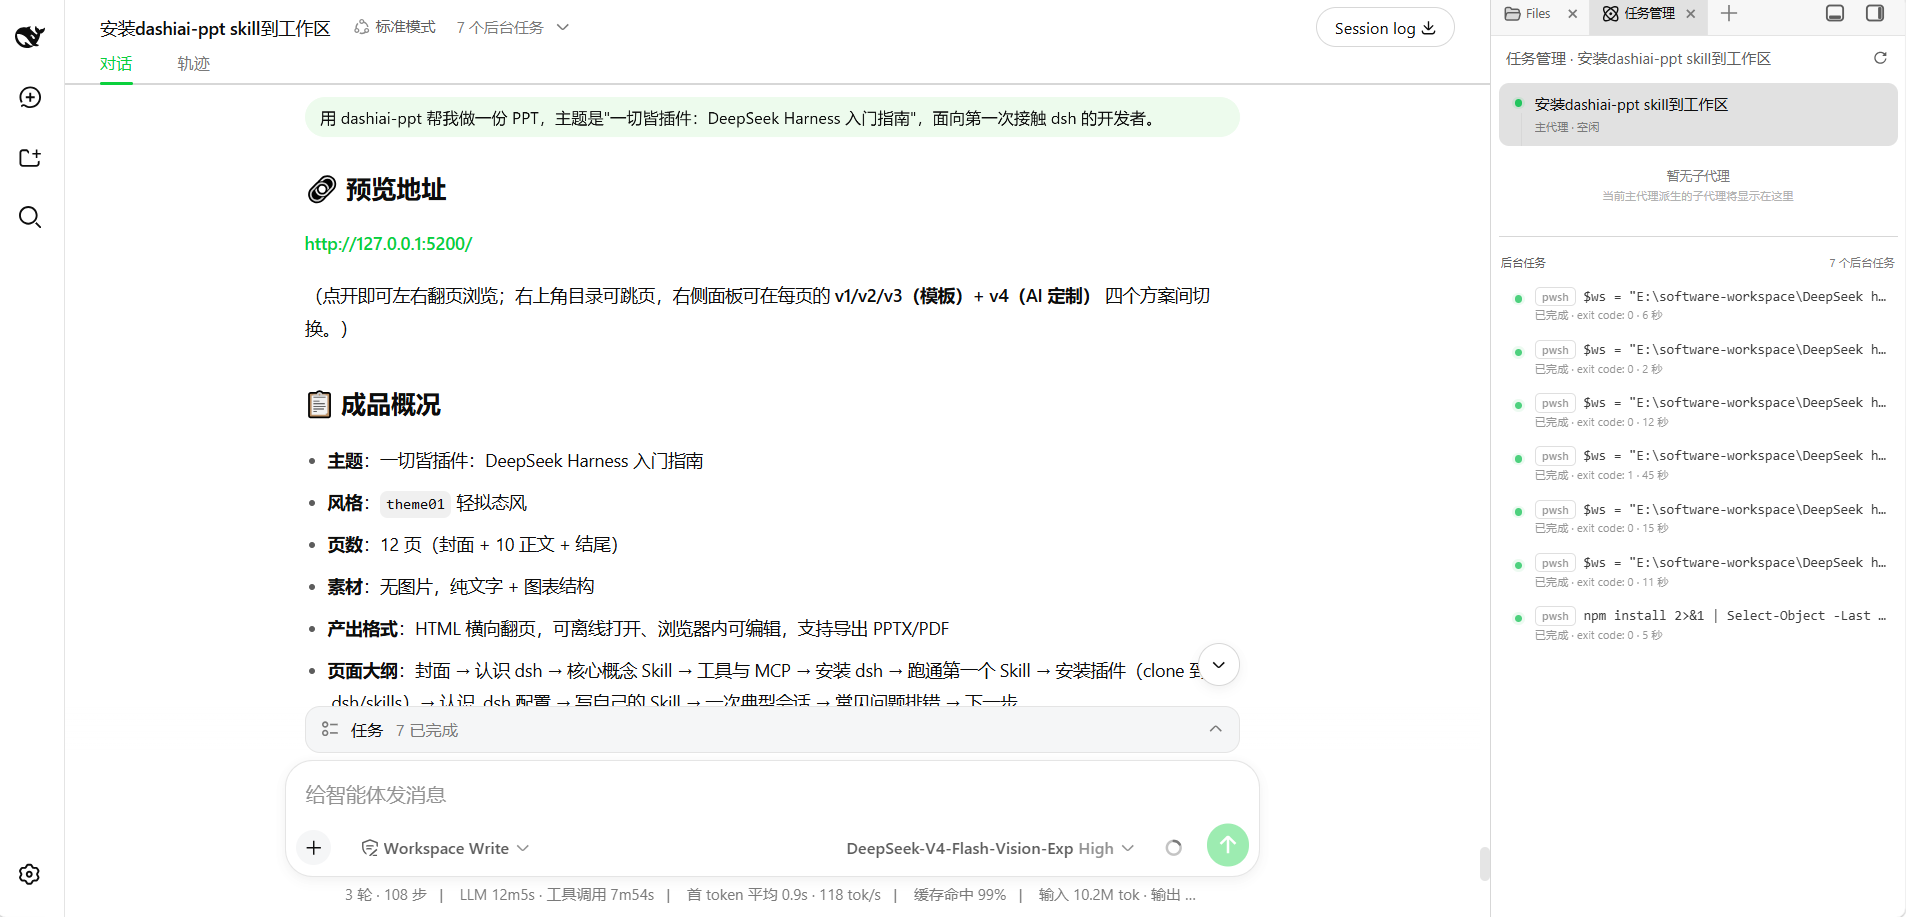The width and height of the screenshot is (1908, 917).
Task: Add an attachment with the plus button
Action: (x=314, y=848)
